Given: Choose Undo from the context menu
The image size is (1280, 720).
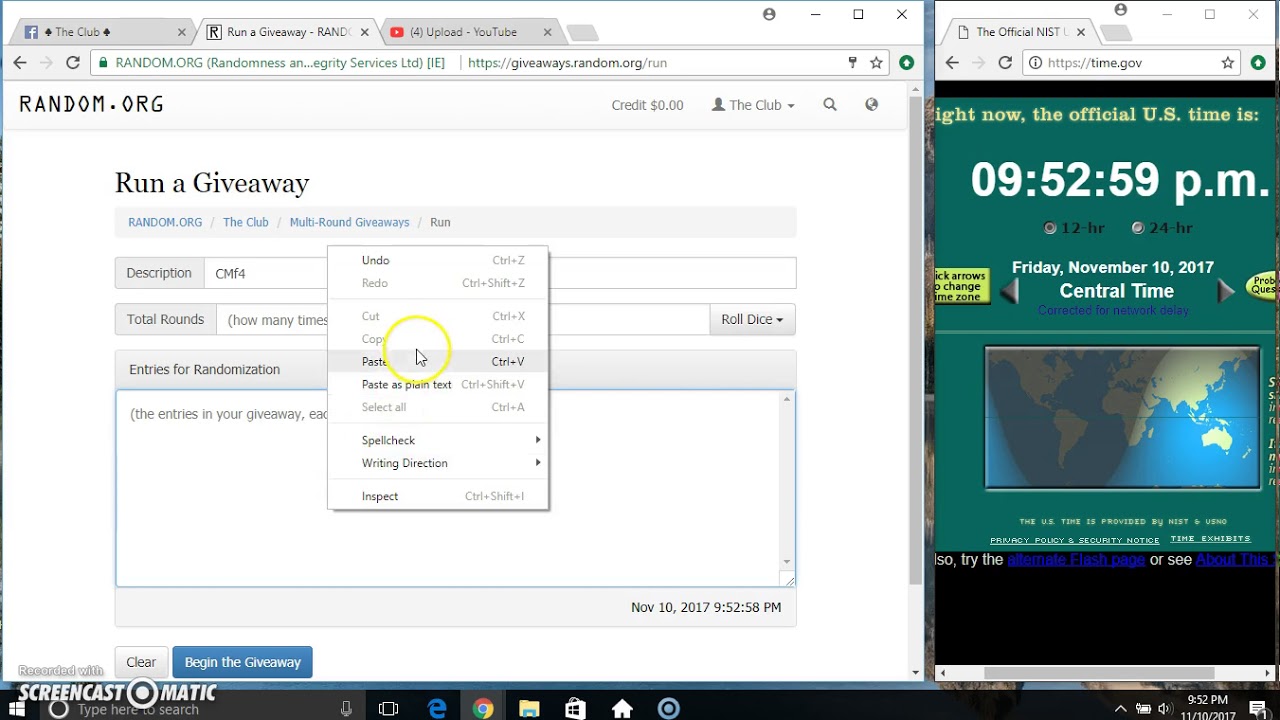Looking at the screenshot, I should click(438, 260).
